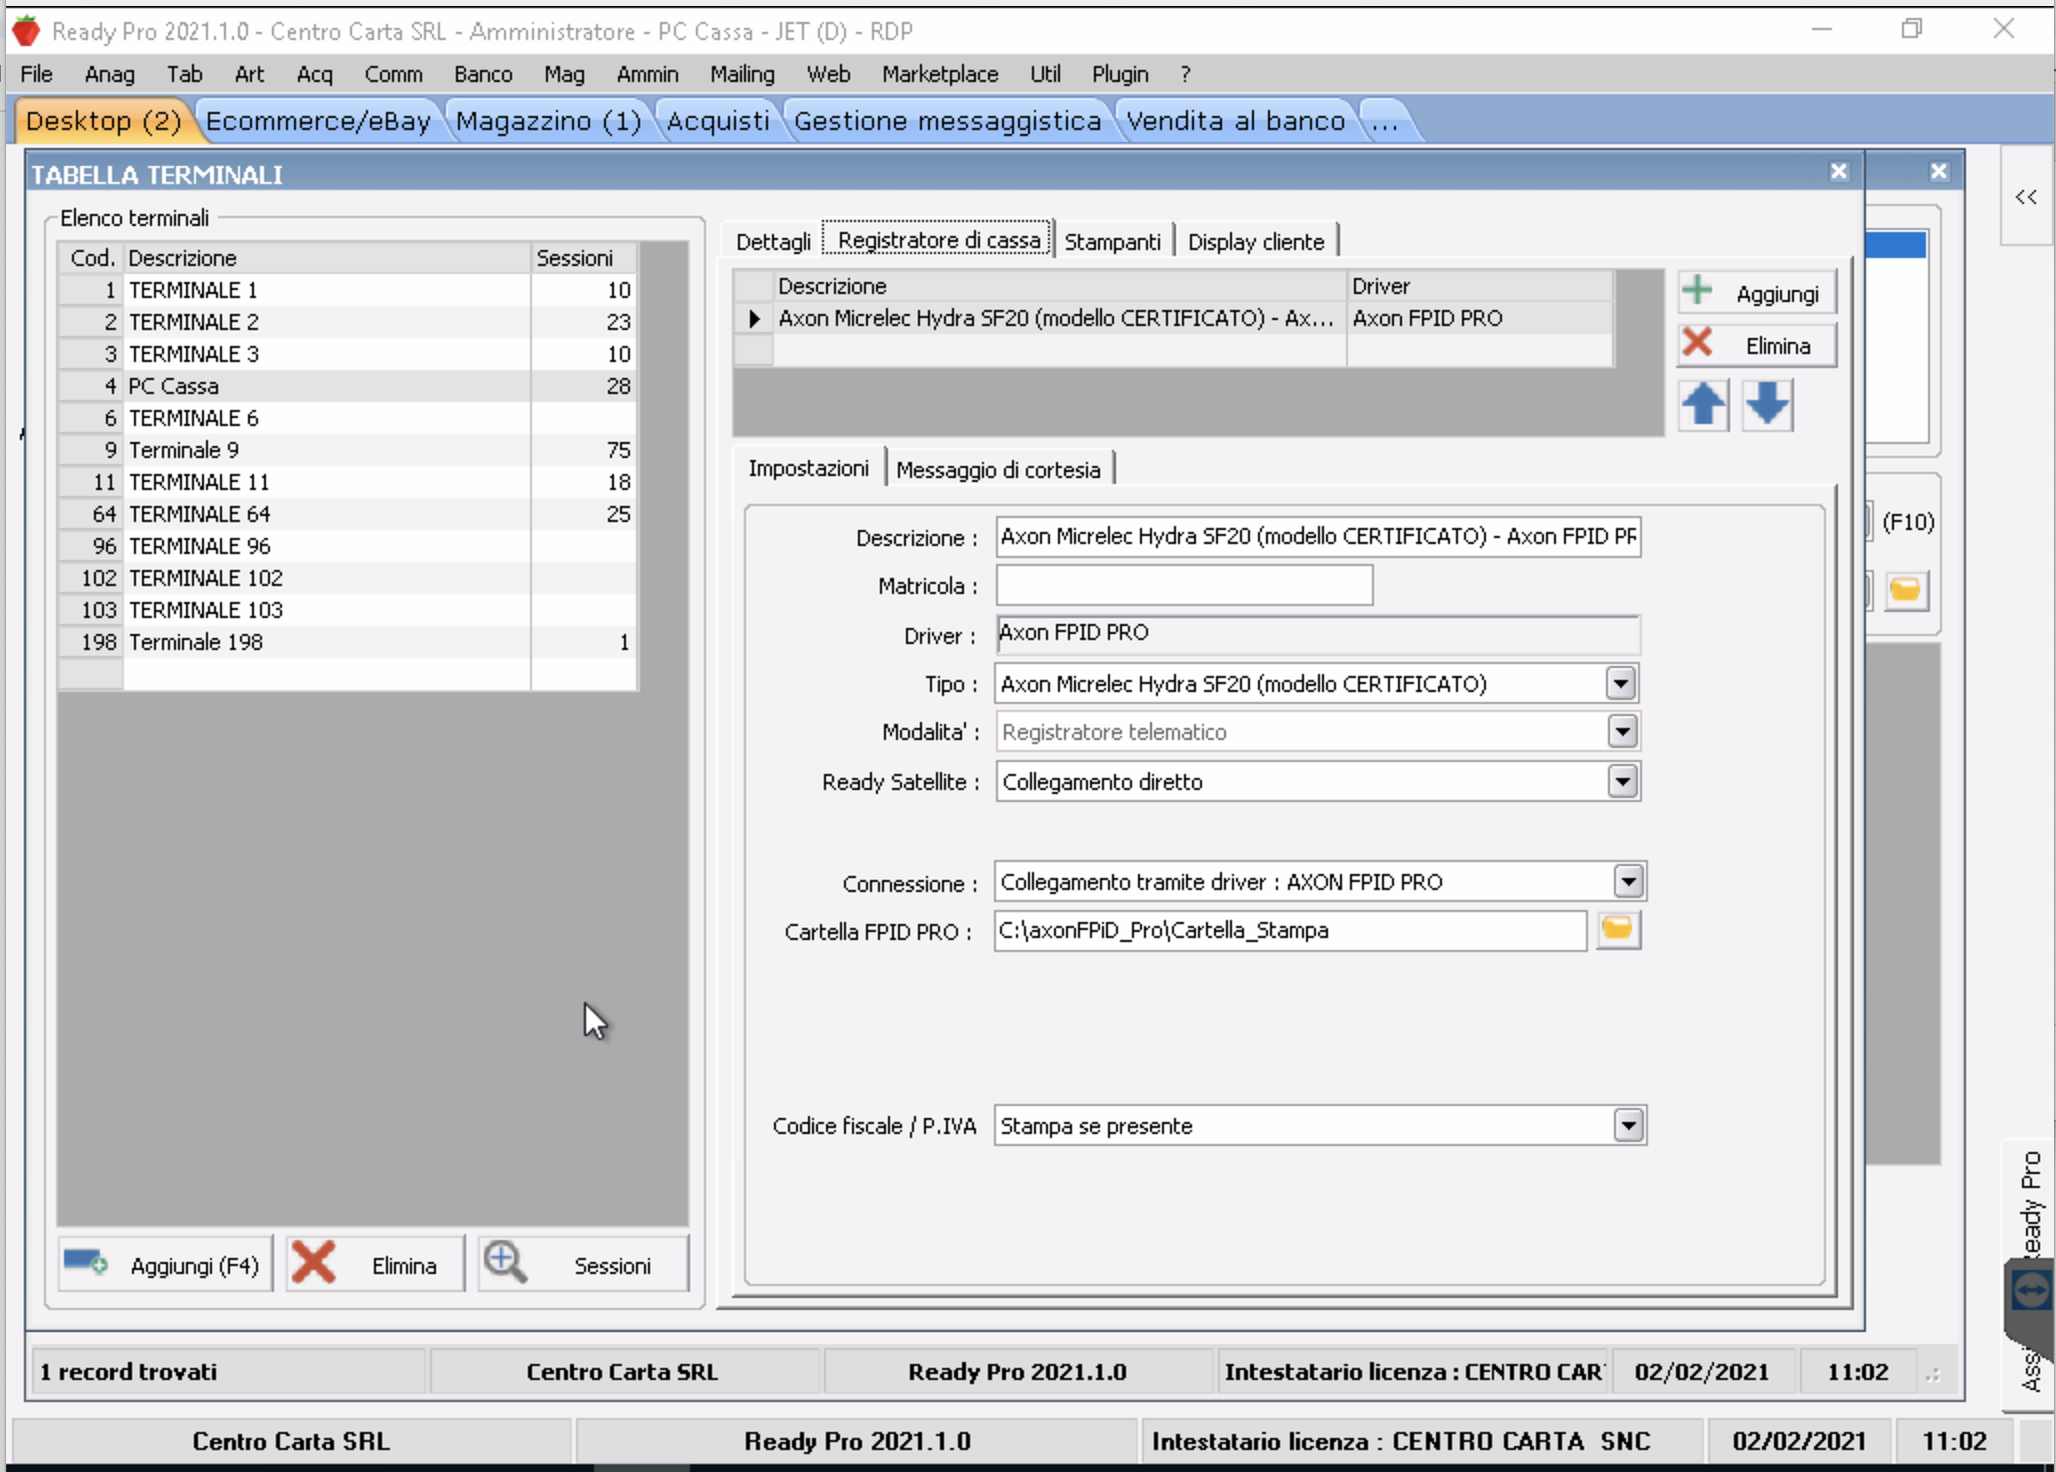Open the ? help menu

[x=1185, y=74]
